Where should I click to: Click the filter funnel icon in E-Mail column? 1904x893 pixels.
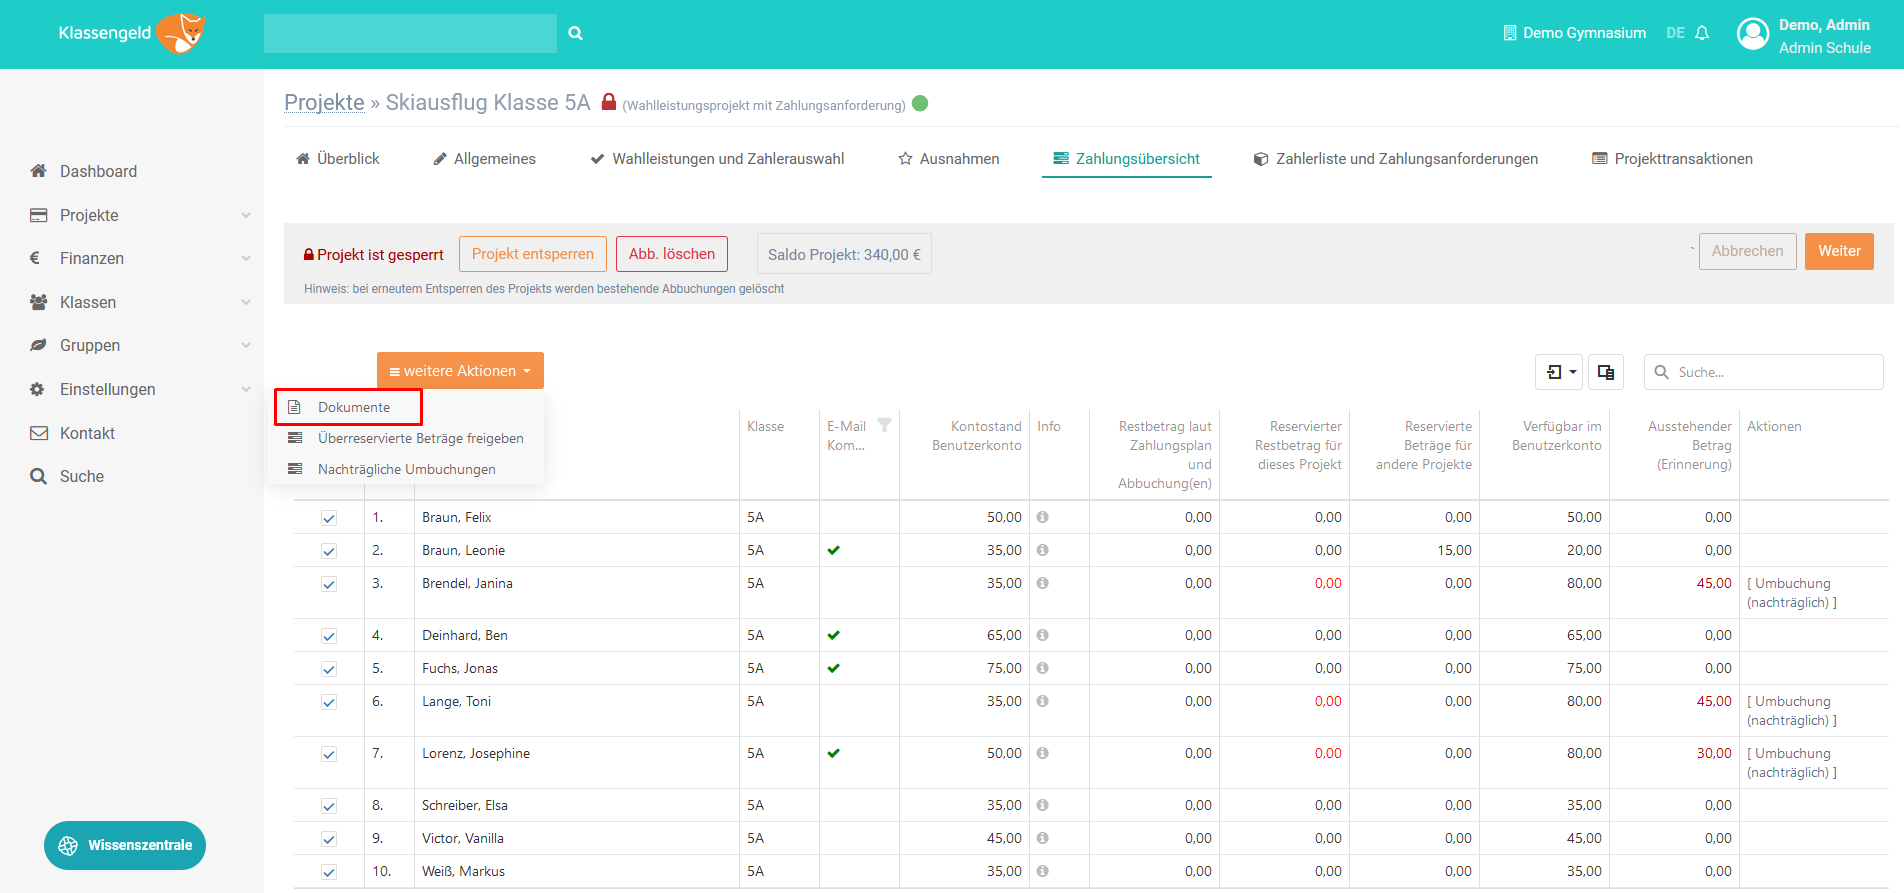884,425
